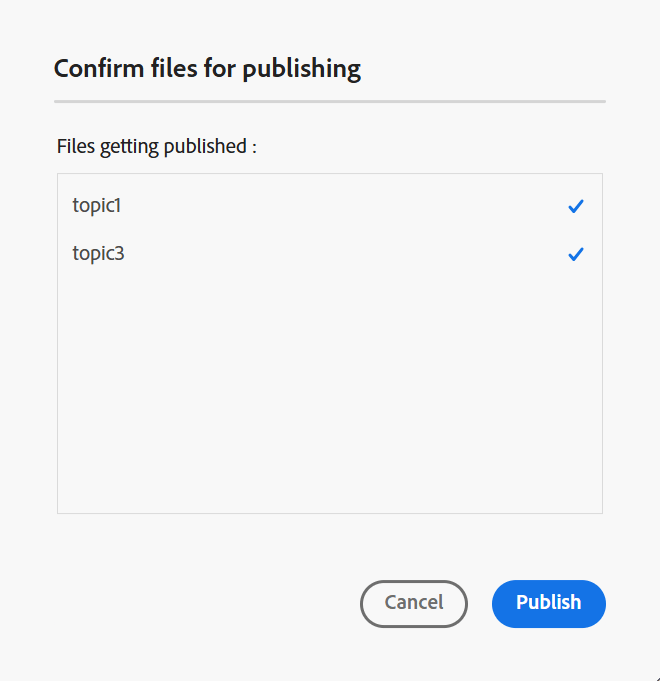
Task: Click the empty gap between topic1 and its checkmark
Action: (340, 206)
